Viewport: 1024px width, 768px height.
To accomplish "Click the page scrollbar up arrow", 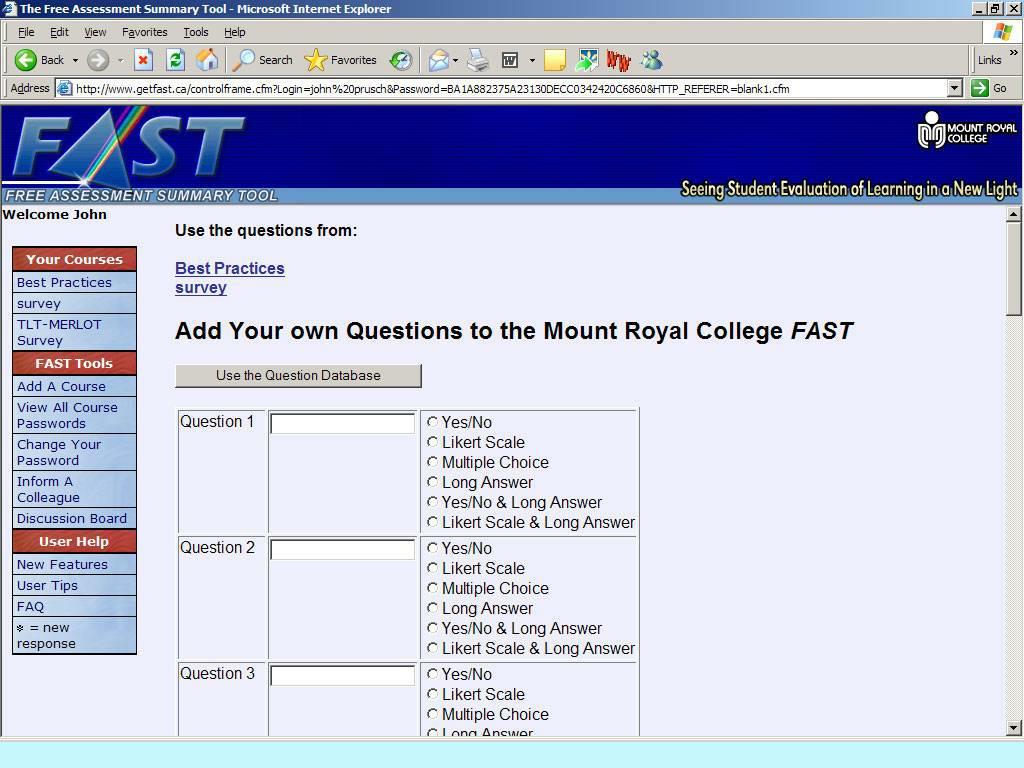I will pos(1014,214).
